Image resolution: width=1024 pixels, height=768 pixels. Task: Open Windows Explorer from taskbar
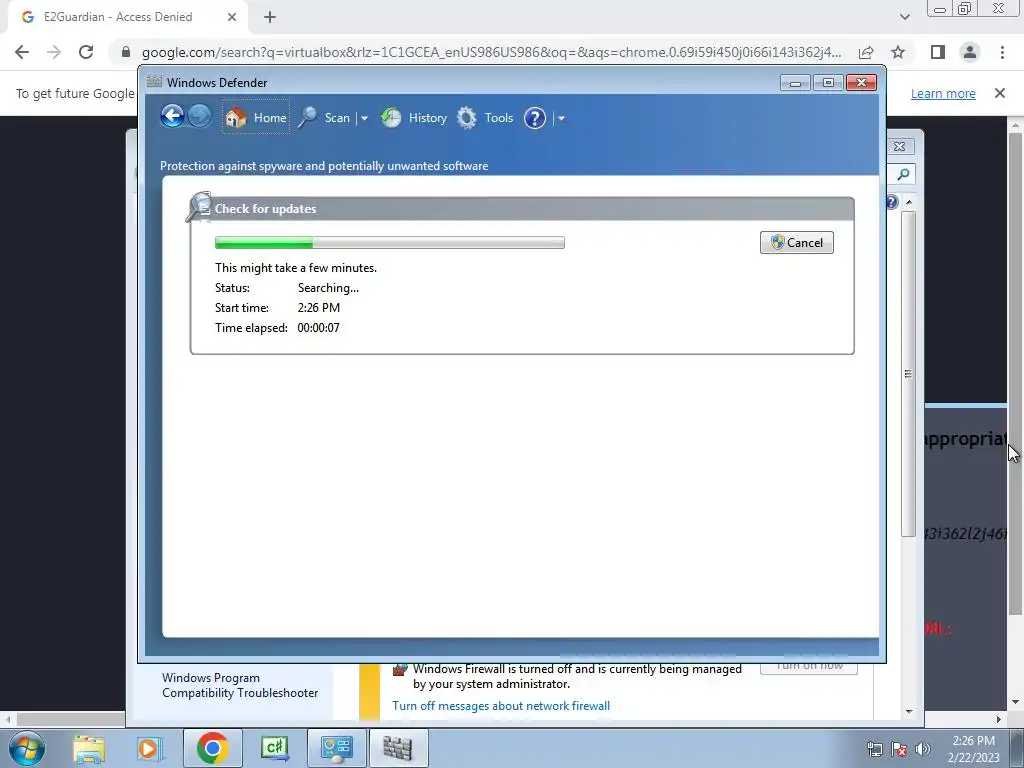pos(89,748)
